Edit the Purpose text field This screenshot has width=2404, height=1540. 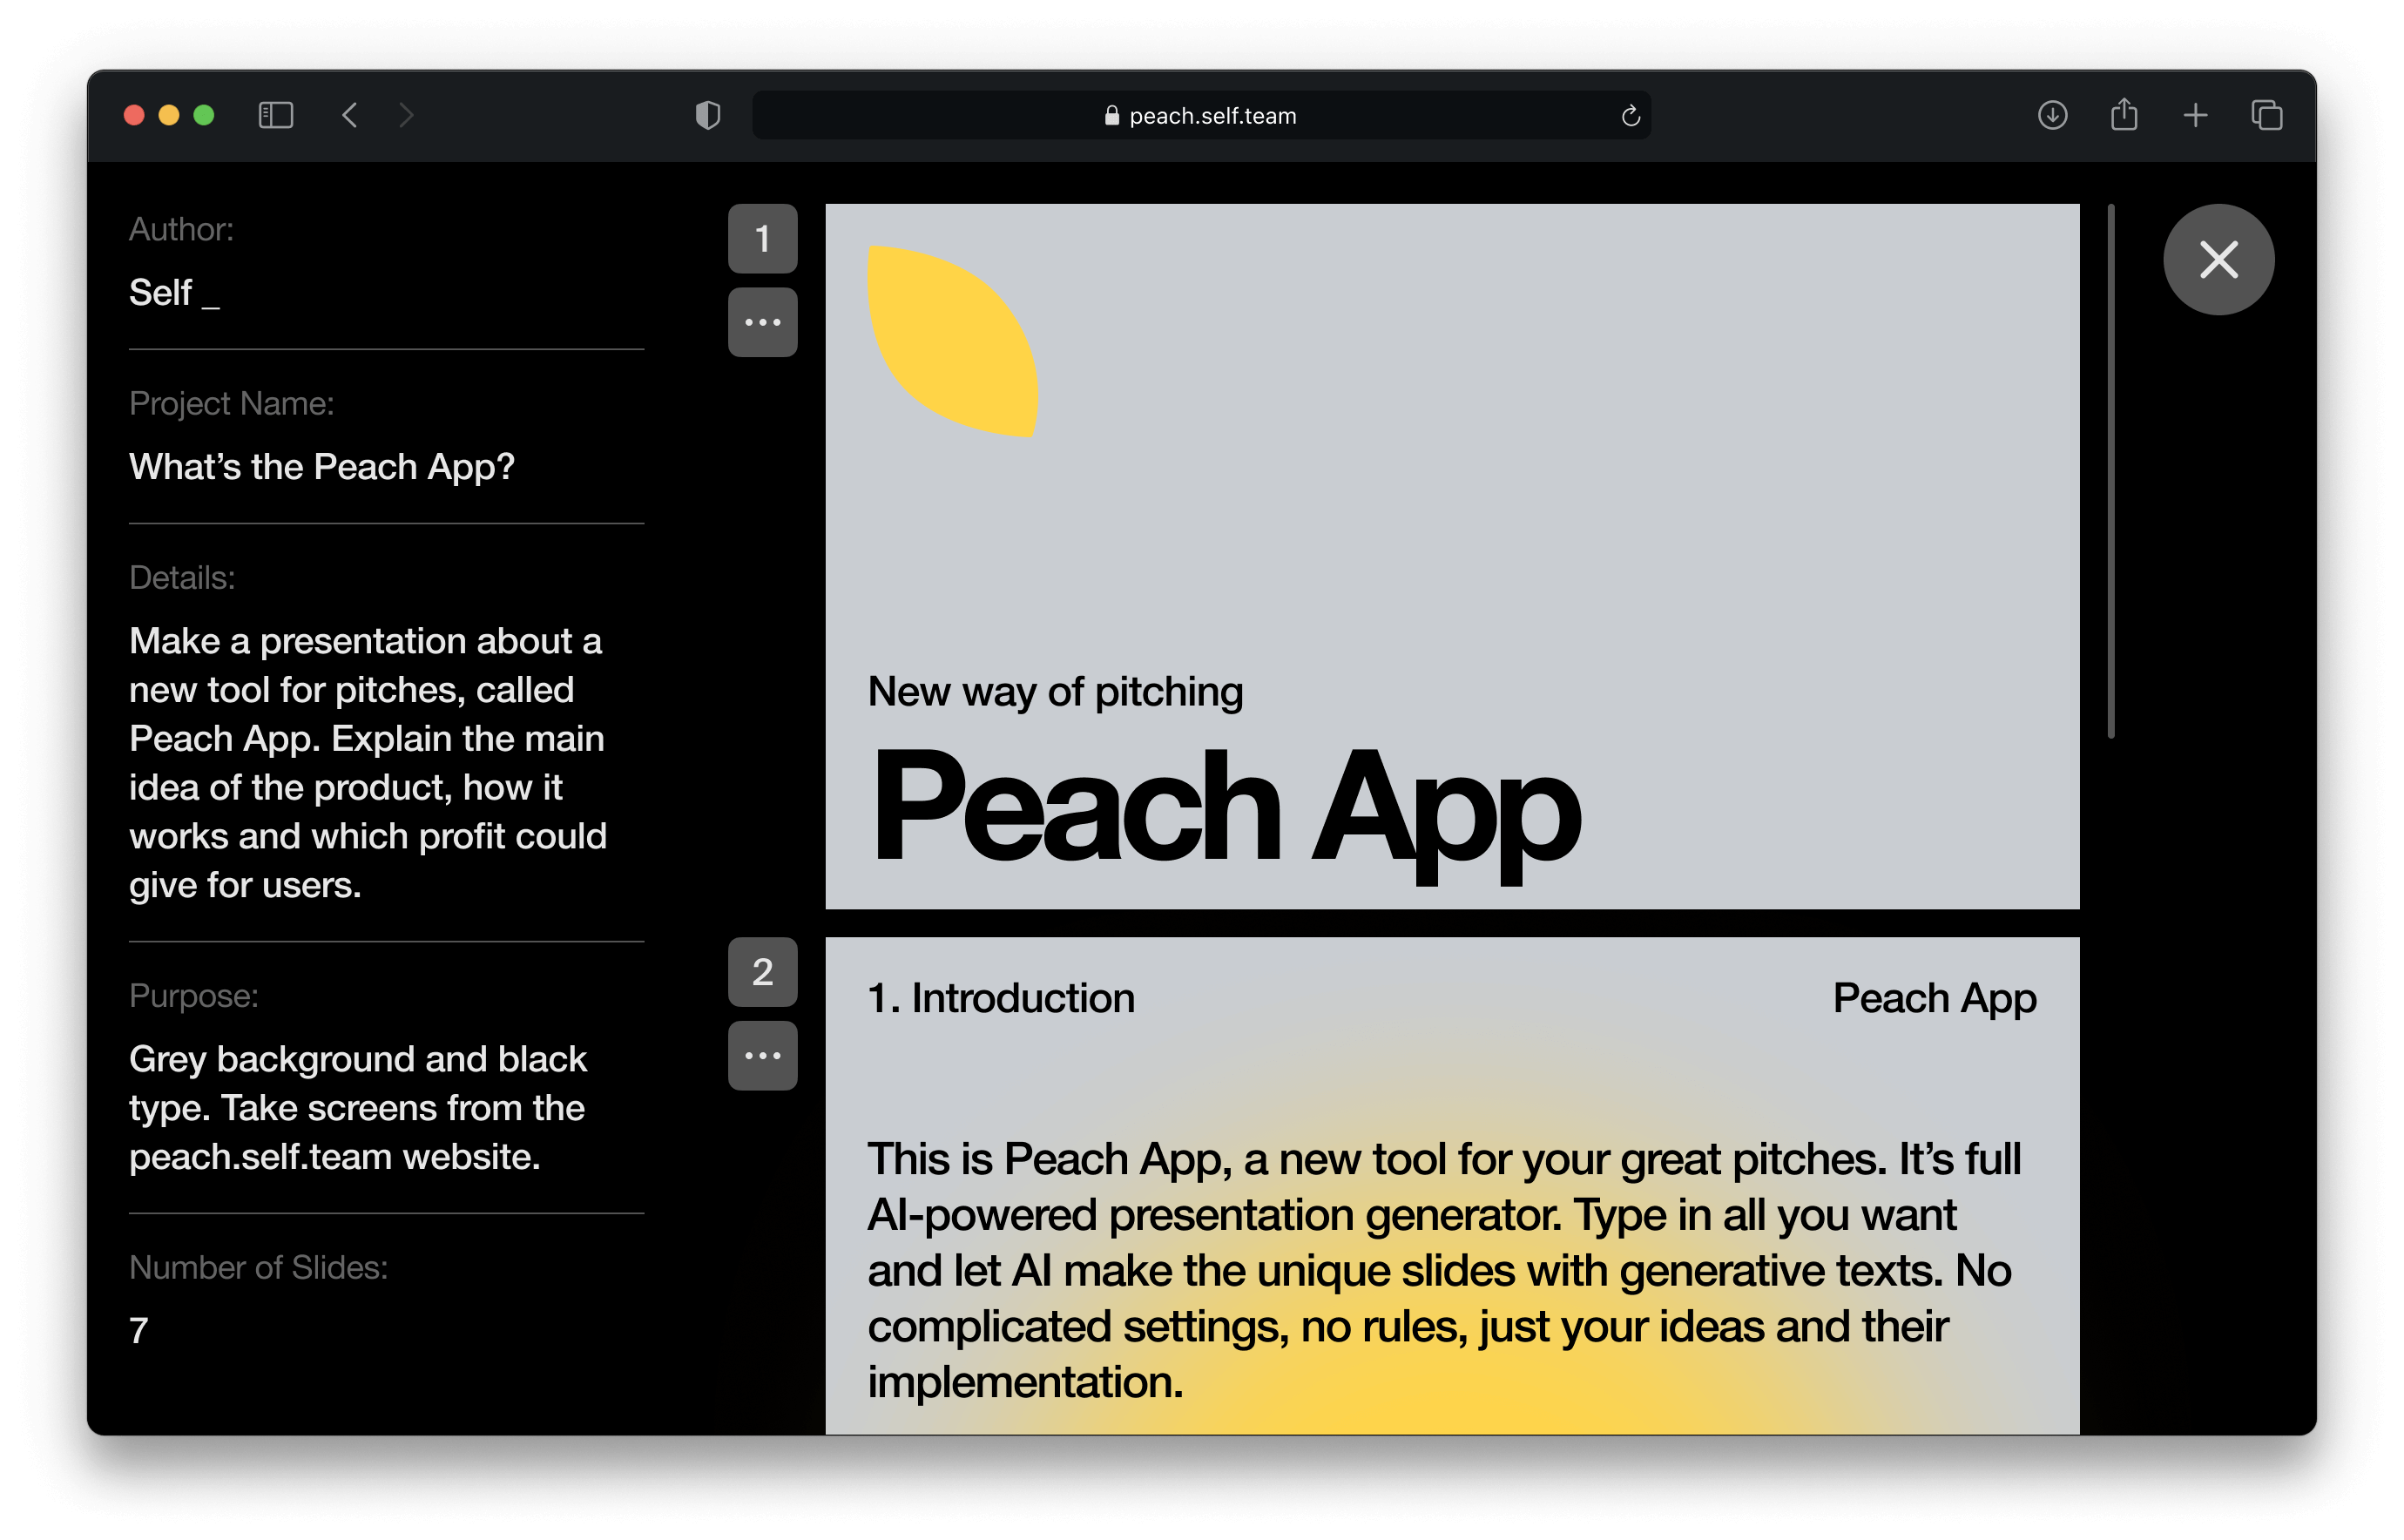click(x=358, y=1107)
